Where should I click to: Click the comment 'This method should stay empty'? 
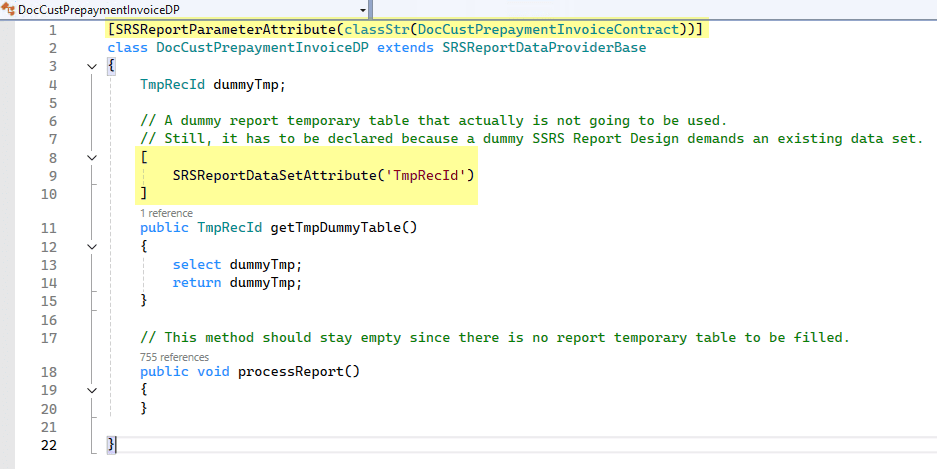click(x=495, y=338)
